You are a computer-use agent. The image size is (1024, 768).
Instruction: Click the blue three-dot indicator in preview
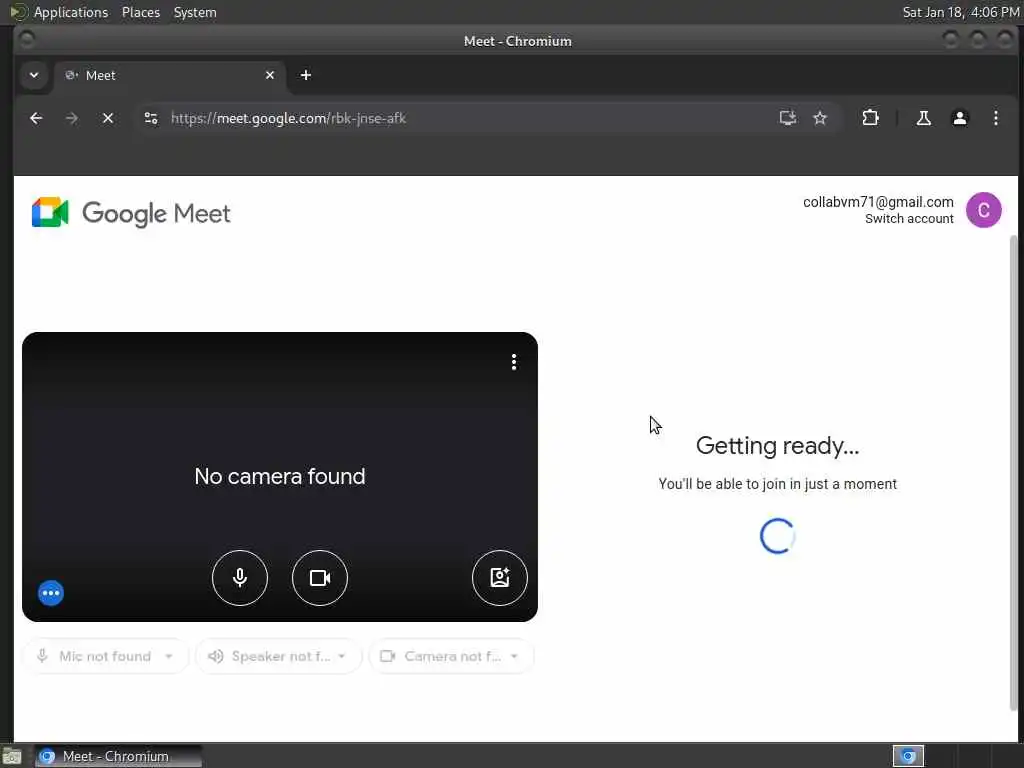51,593
